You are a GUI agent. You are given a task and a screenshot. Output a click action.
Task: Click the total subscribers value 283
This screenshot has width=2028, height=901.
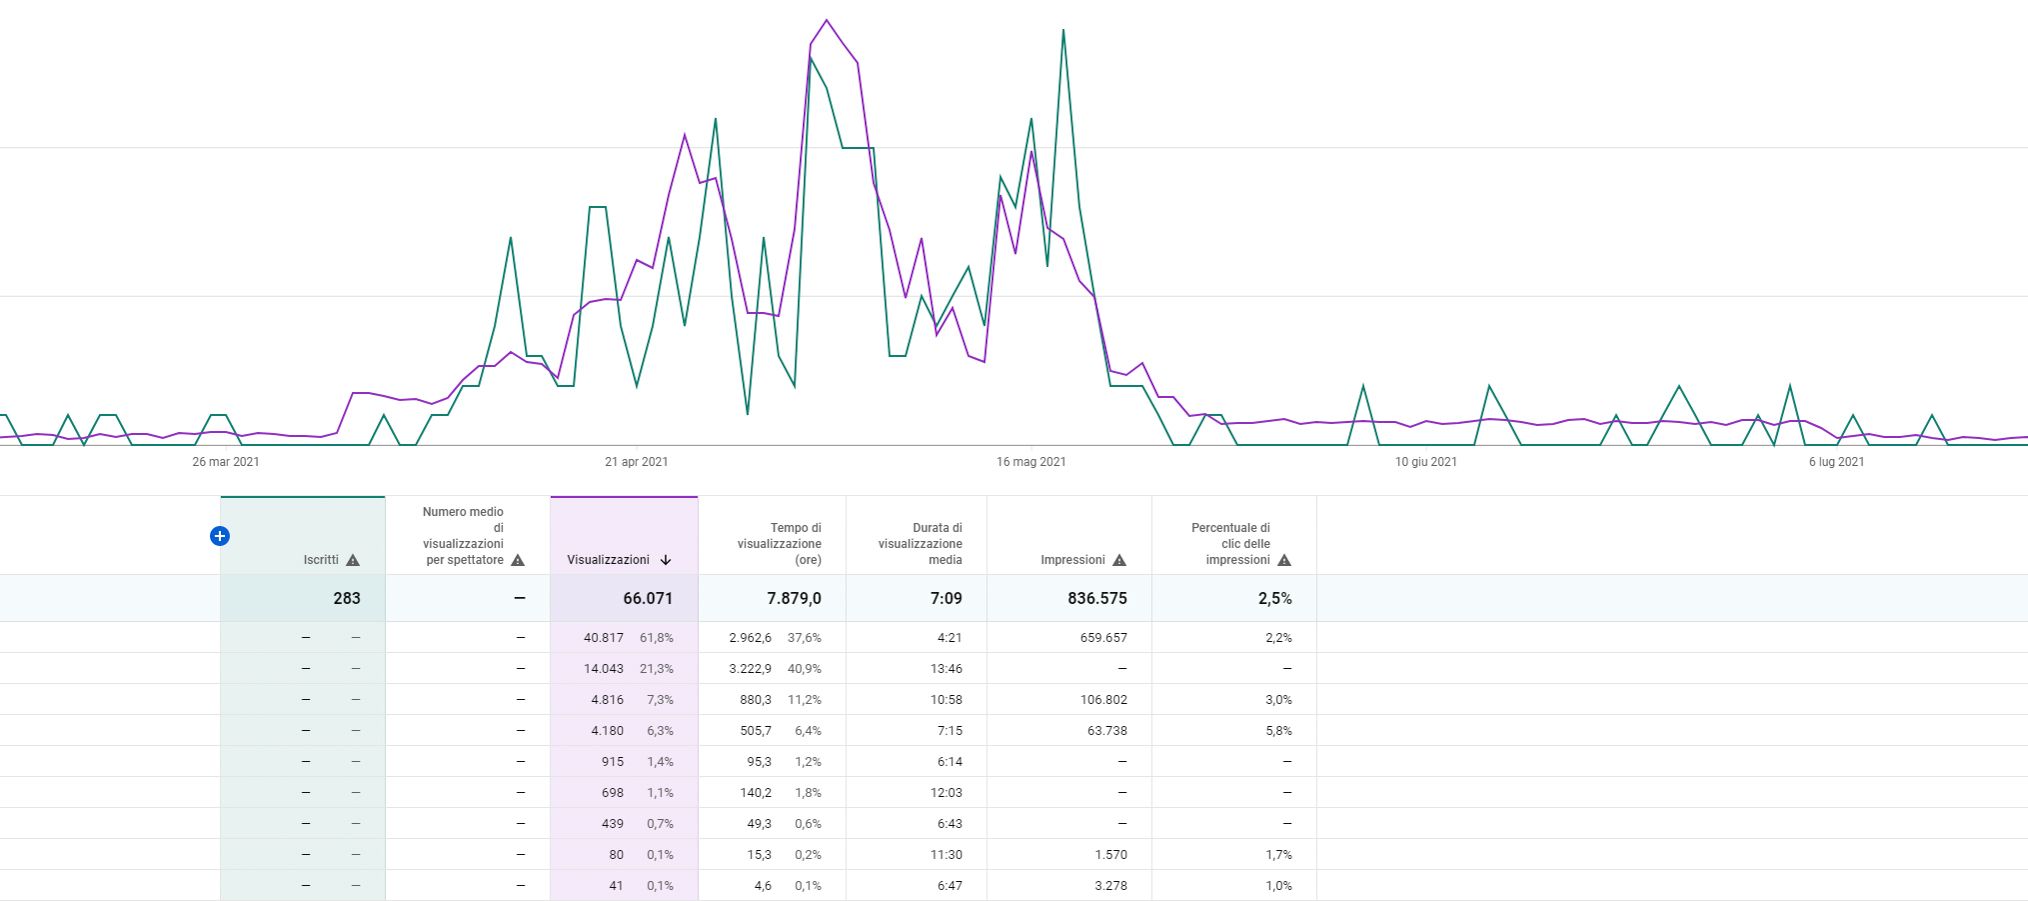[x=347, y=599]
